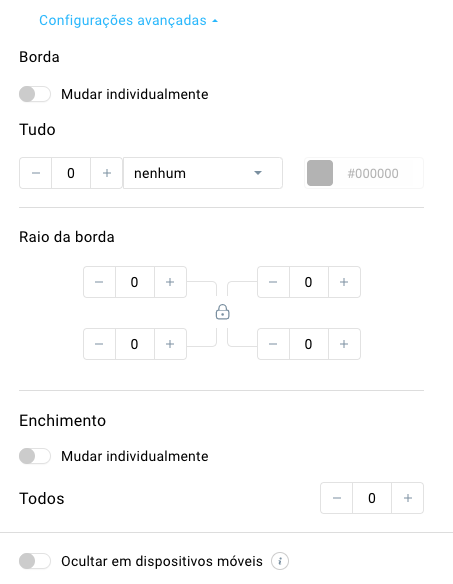
Task: Click the dropdown arrow beside nenhum
Action: 258,173
